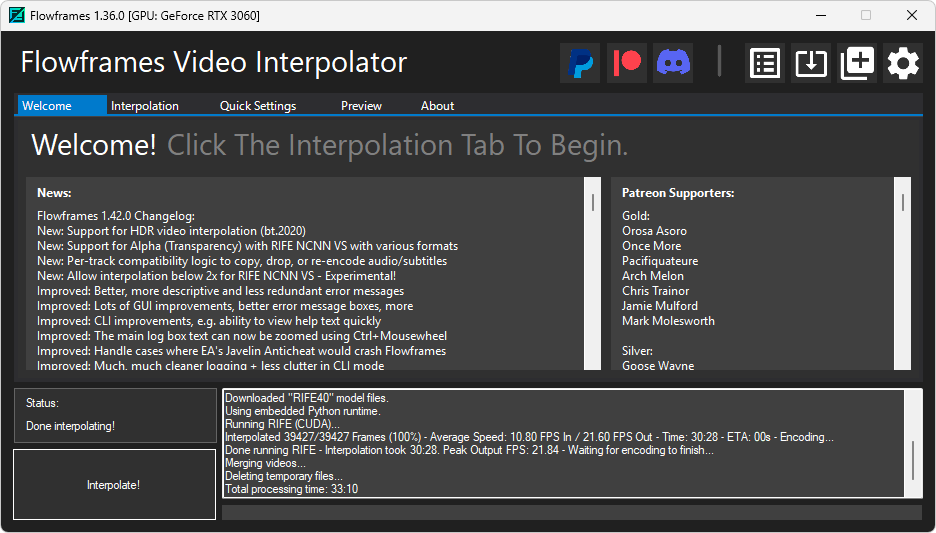Click the 'News:' heading
936x533 pixels.
coord(54,193)
